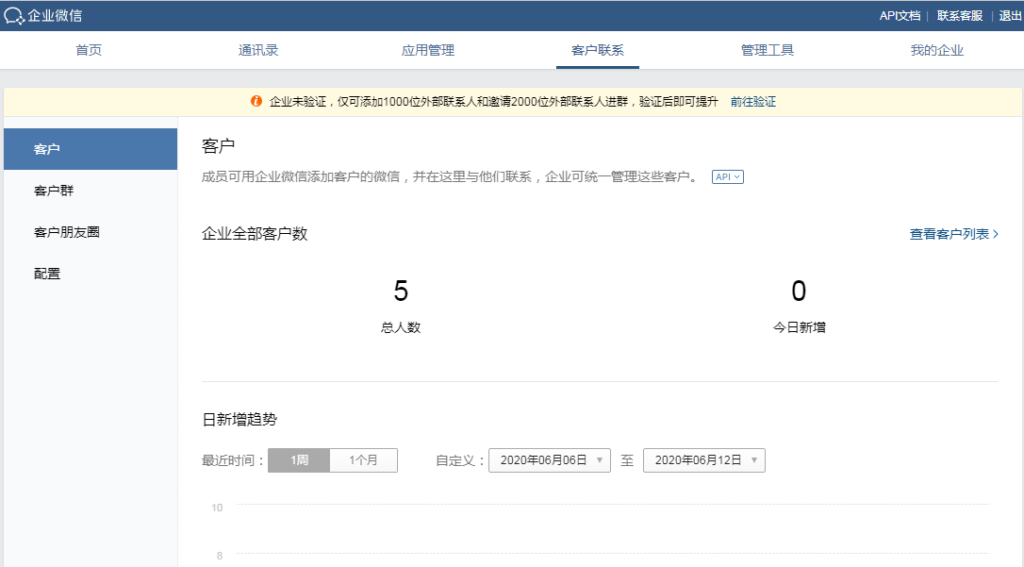1024x567 pixels.
Task: Select 客户群 in left sidebar
Action: point(54,190)
